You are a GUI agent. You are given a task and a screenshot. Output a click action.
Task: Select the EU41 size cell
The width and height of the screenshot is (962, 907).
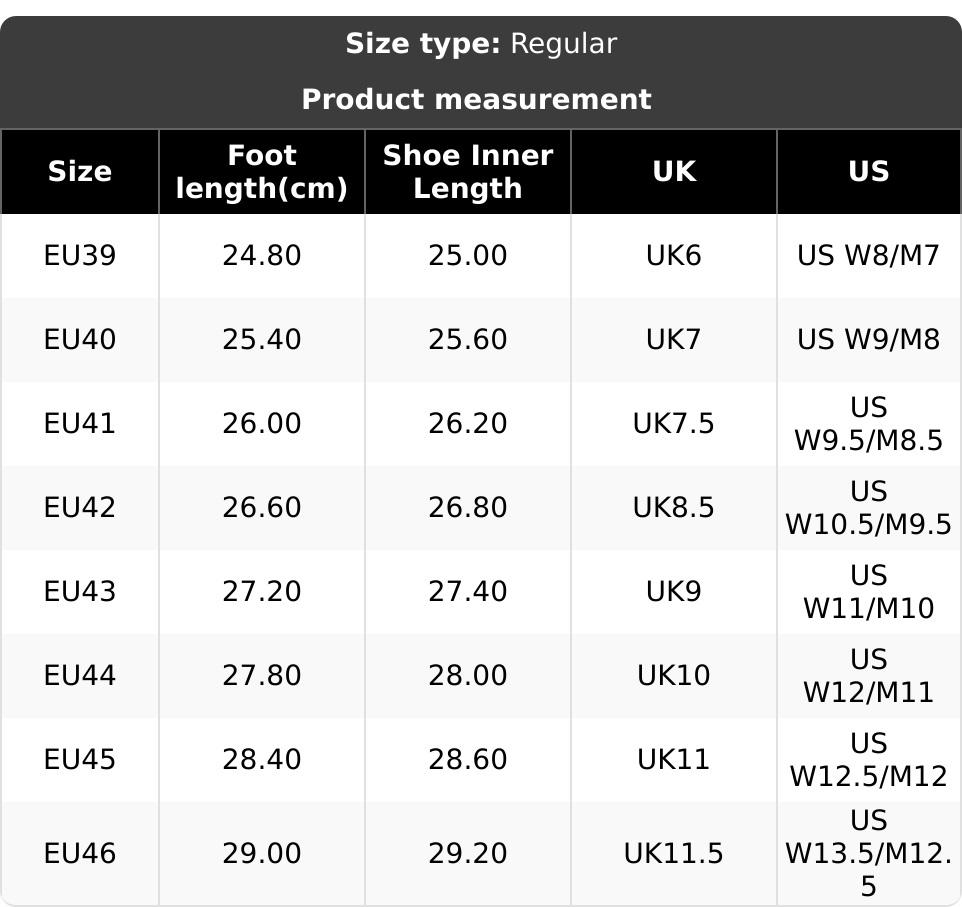point(80,424)
